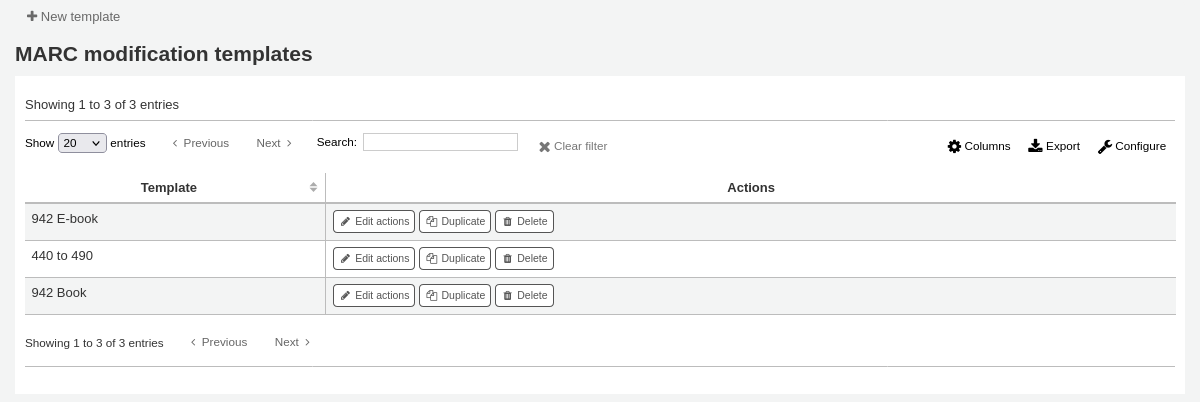Open Configure with wrench icon
Viewport: 1200px width, 402px height.
coord(1105,146)
